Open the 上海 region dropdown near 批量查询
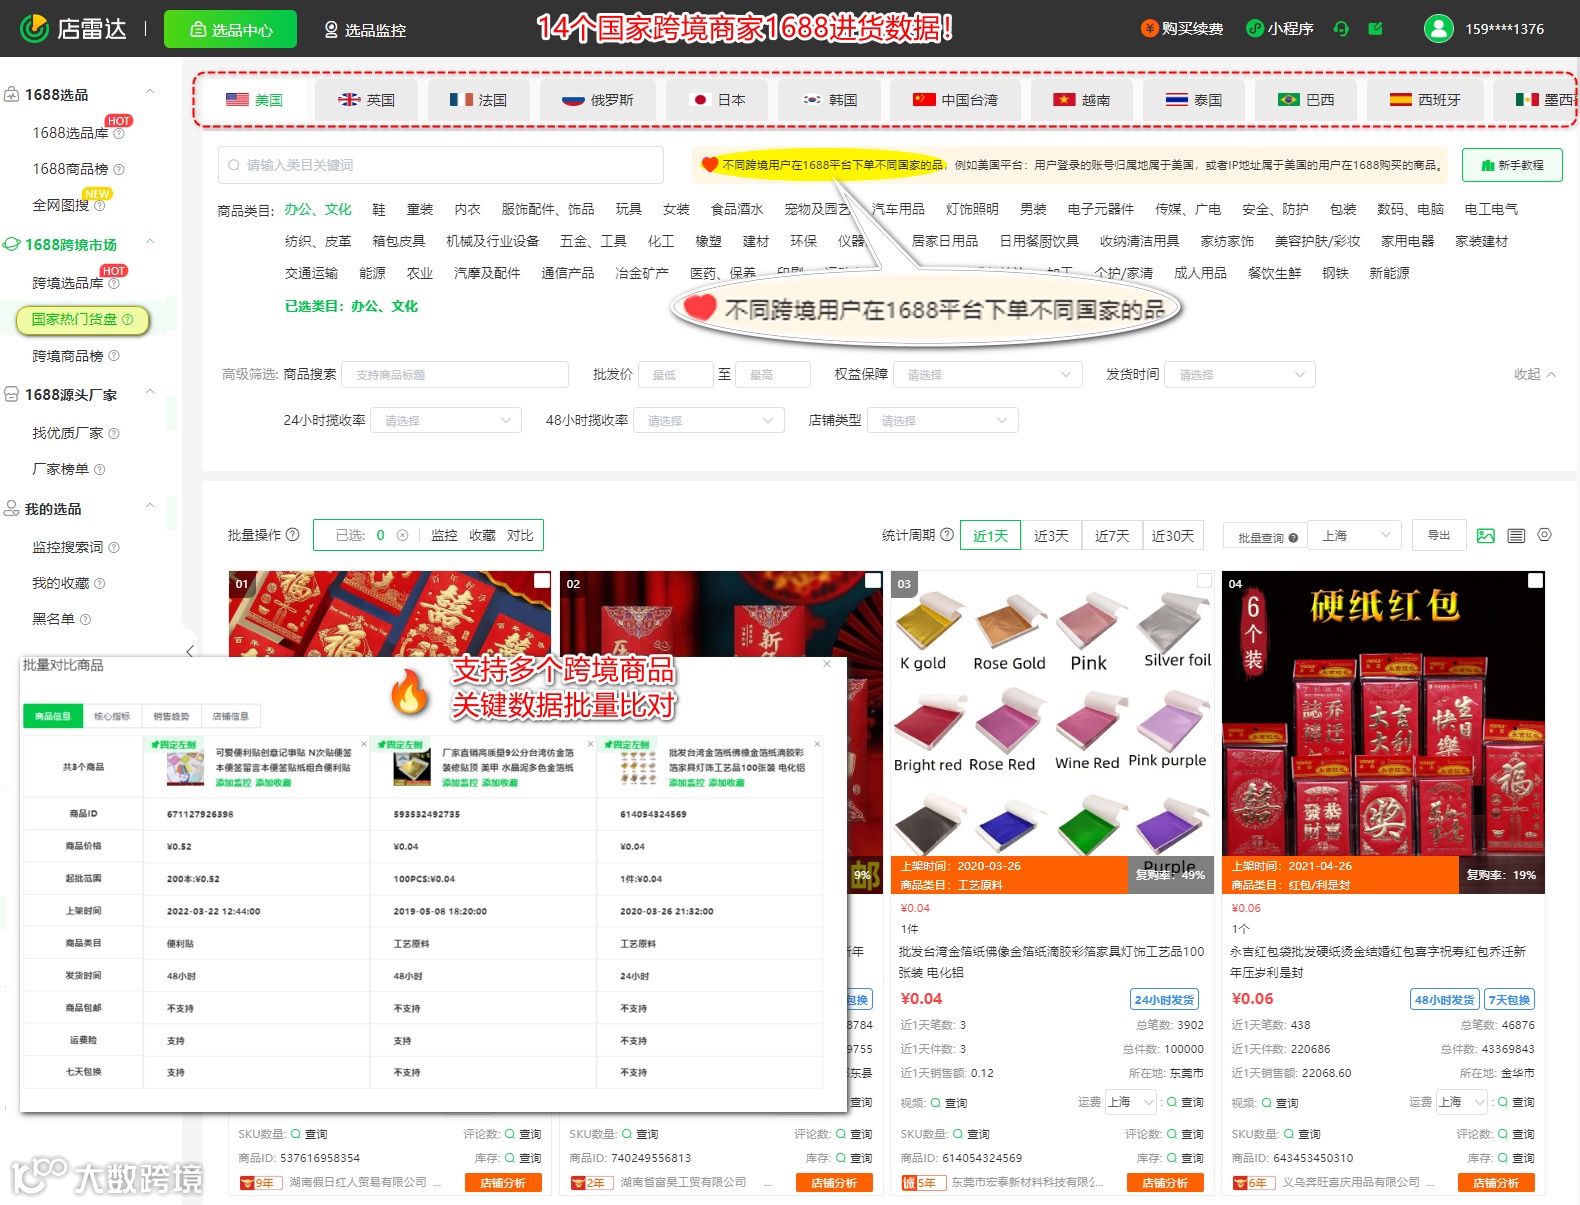The width and height of the screenshot is (1580, 1205). tap(1355, 536)
